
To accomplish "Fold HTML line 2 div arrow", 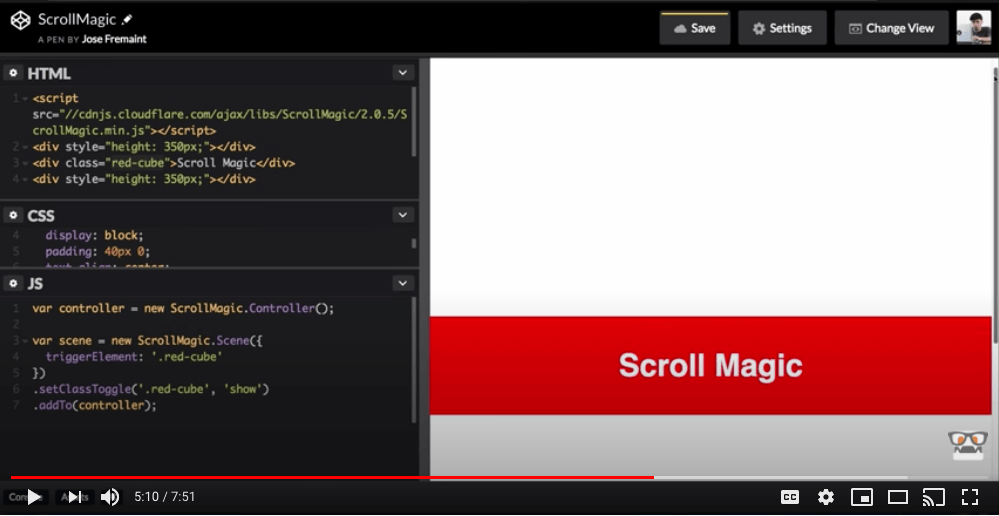I will (25, 147).
